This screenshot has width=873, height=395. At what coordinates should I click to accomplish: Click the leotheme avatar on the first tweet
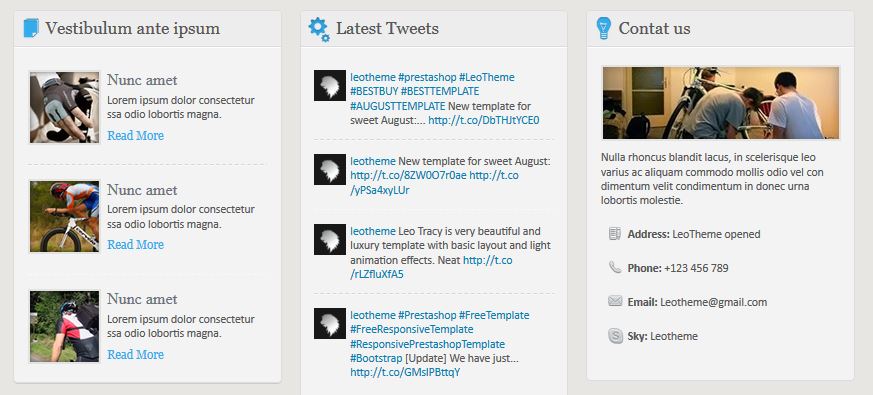coord(330,85)
